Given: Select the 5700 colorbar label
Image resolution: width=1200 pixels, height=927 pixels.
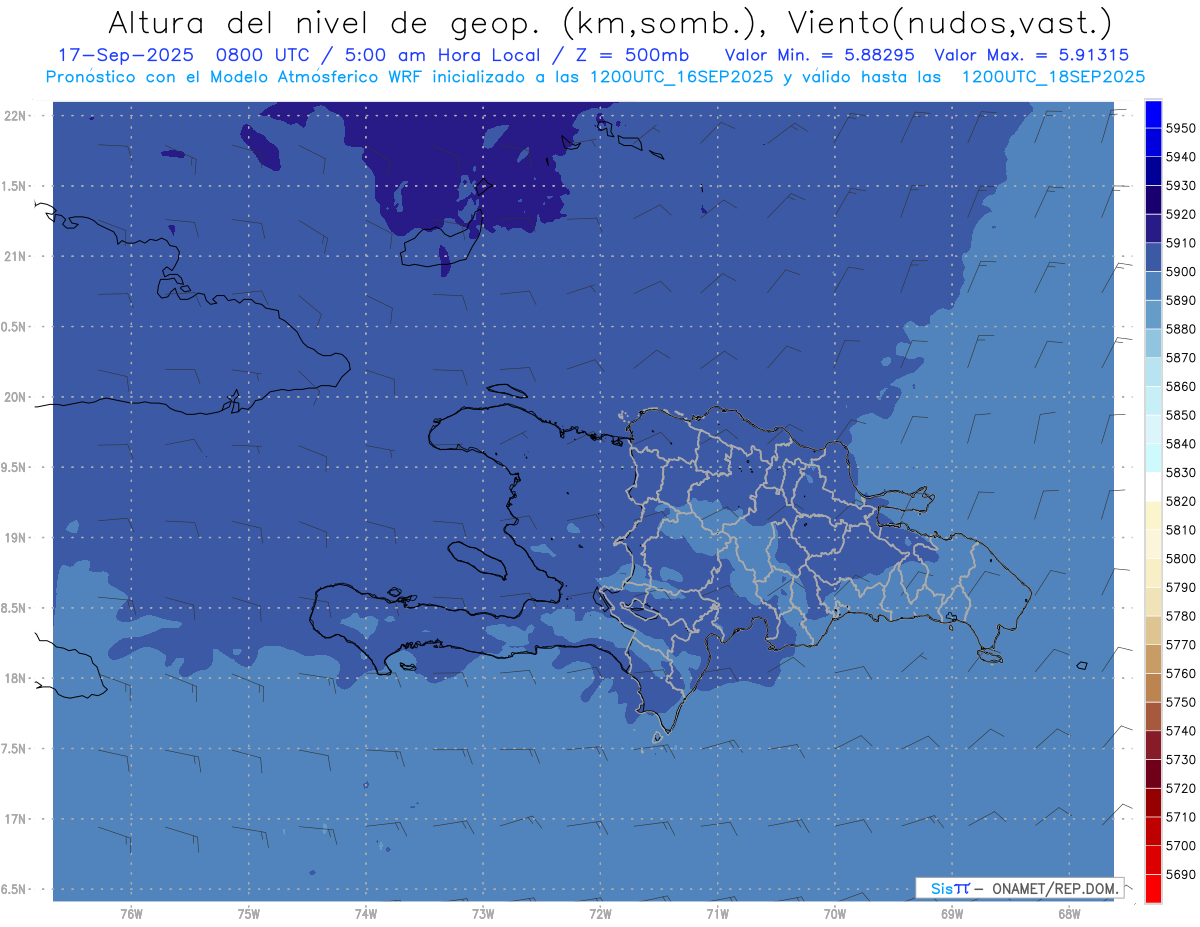Looking at the screenshot, I should pyautogui.click(x=1180, y=845).
